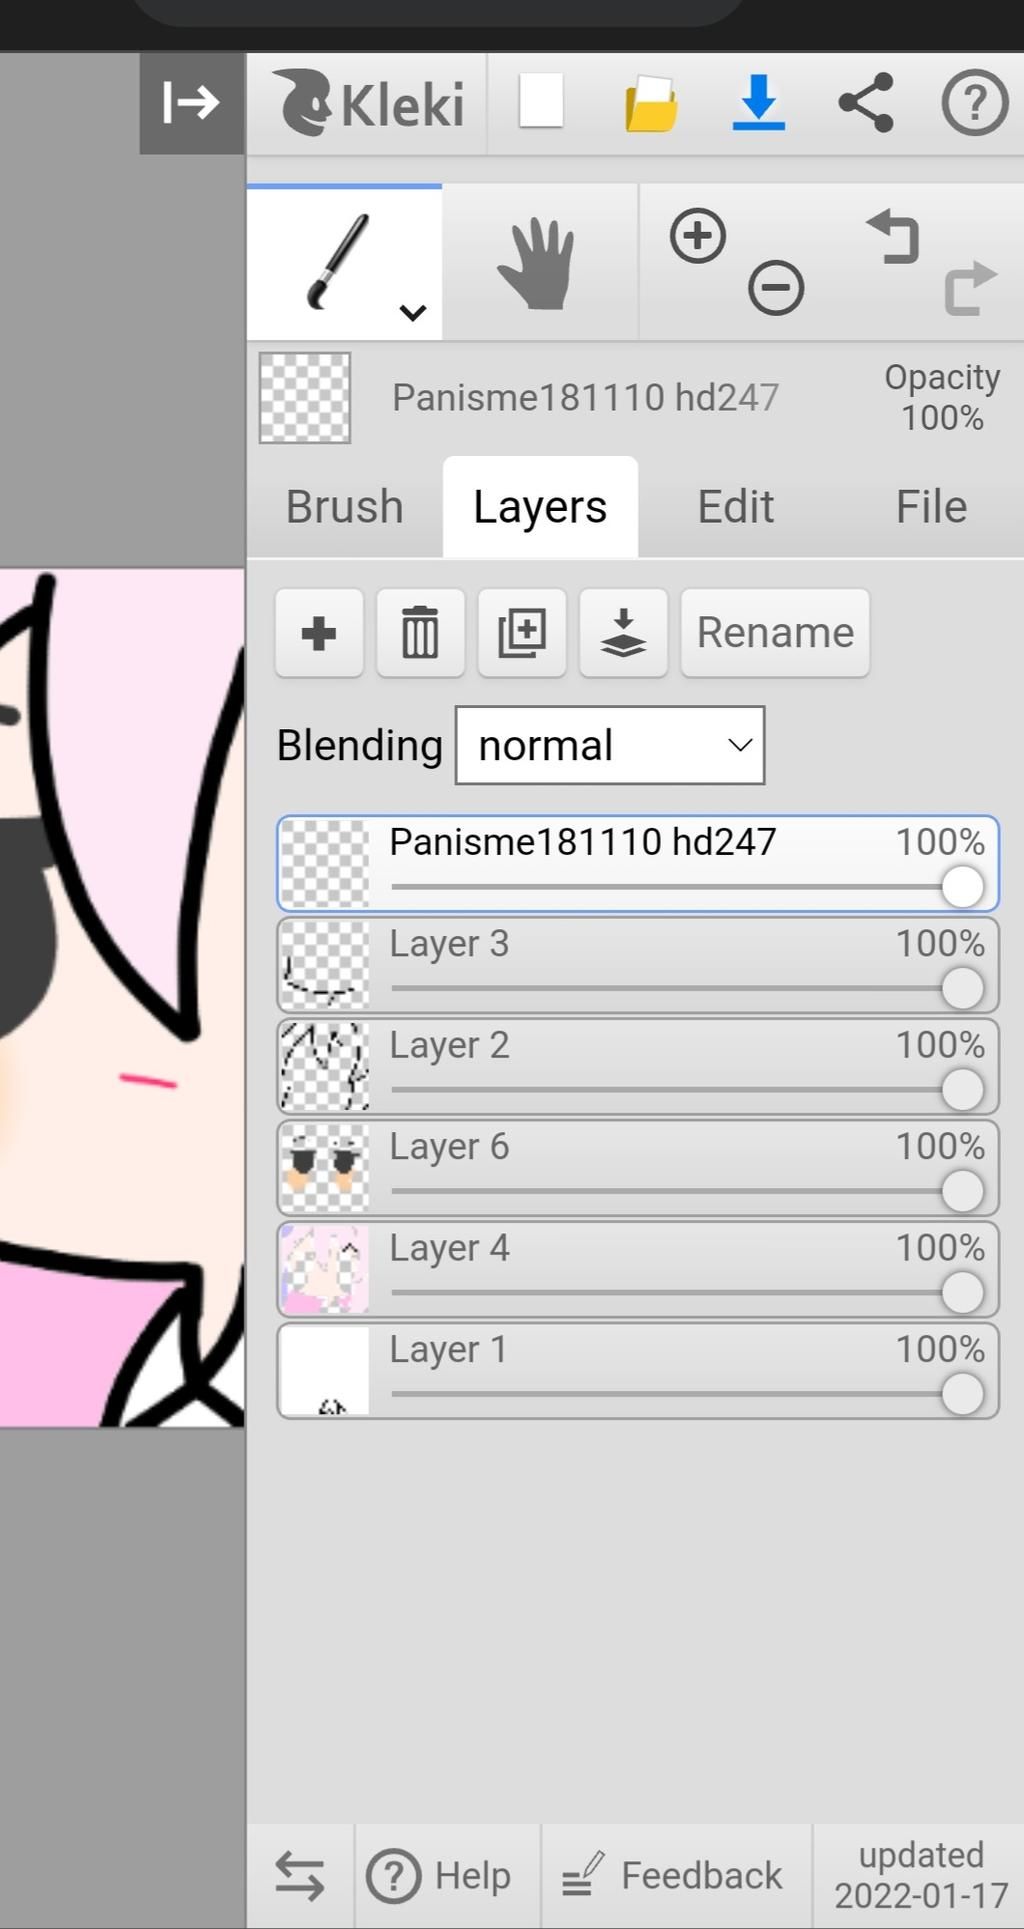The width and height of the screenshot is (1024, 1929).
Task: Click Layer 6 opacity slider handle
Action: (962, 1191)
